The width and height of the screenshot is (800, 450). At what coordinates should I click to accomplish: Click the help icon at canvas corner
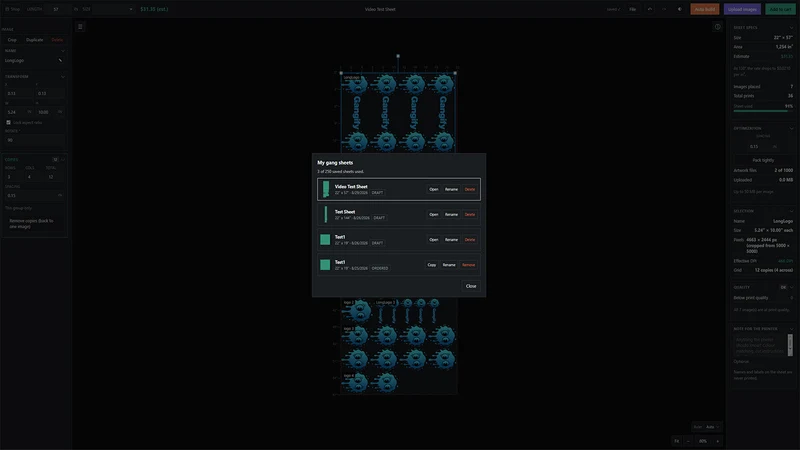pos(717,27)
